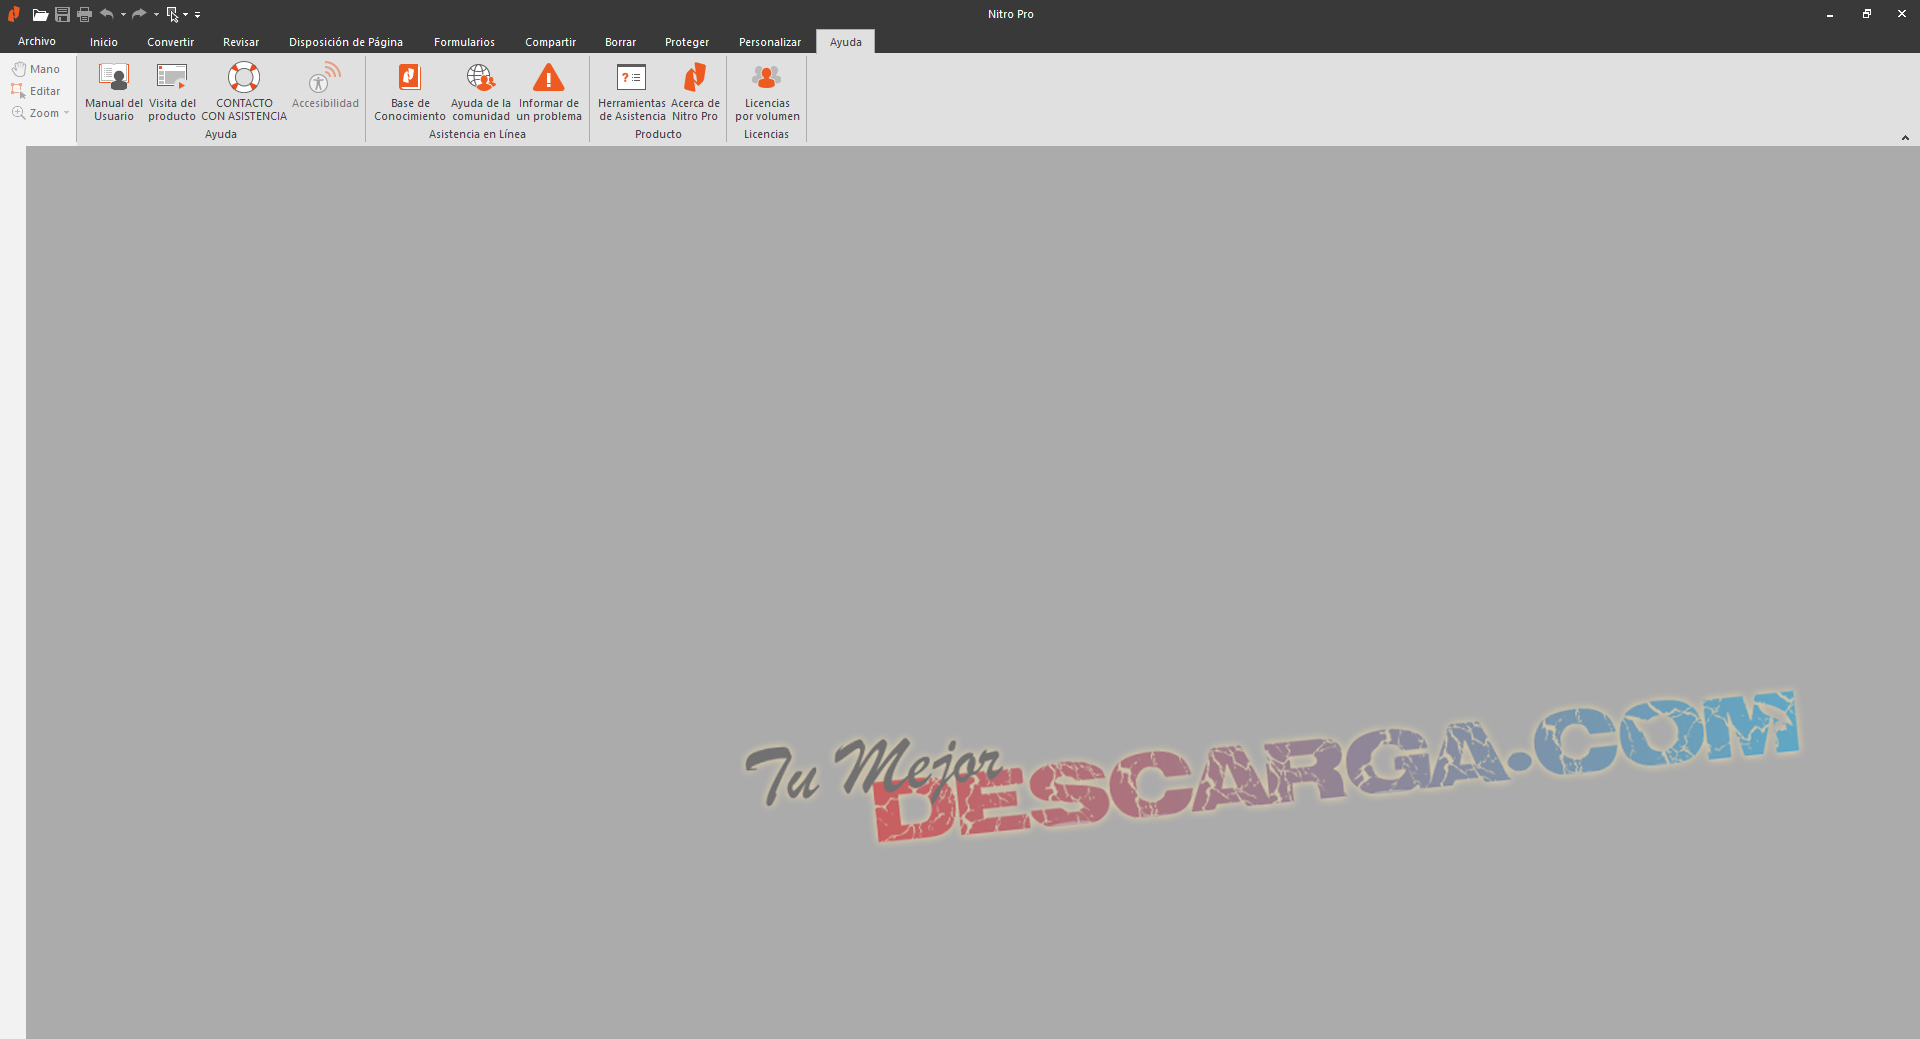Open the selection tool dropdown arrow

click(186, 14)
